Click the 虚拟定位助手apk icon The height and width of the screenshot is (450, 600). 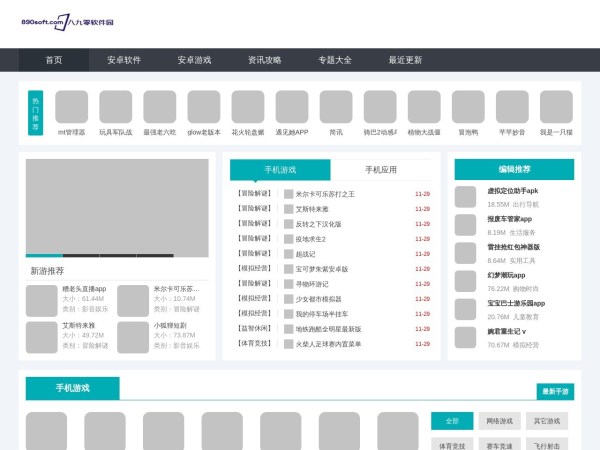click(x=465, y=196)
